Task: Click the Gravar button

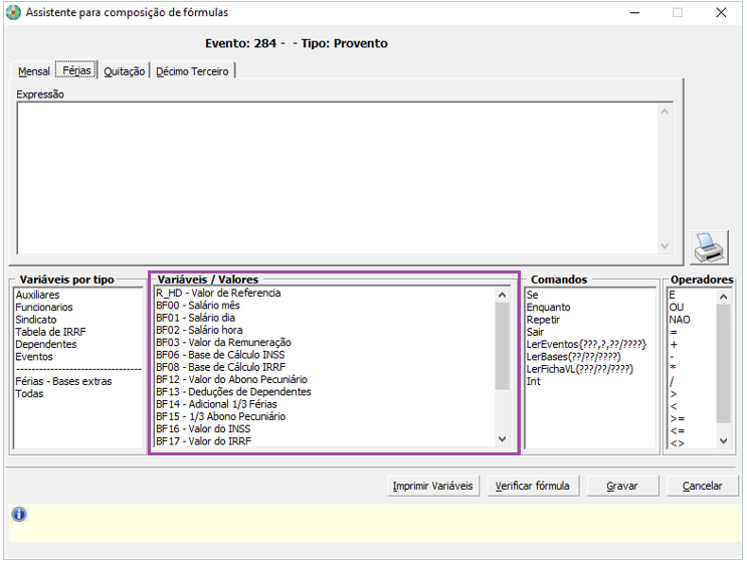Action: click(x=622, y=486)
